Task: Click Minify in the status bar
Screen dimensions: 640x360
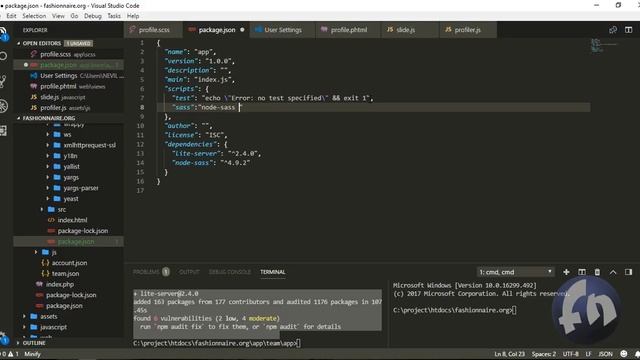Action: tap(32, 354)
